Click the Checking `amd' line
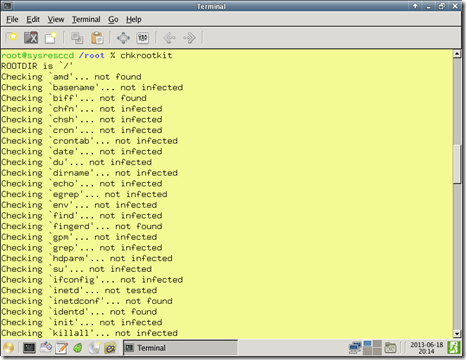The height and width of the screenshot is (360, 466). pos(71,77)
